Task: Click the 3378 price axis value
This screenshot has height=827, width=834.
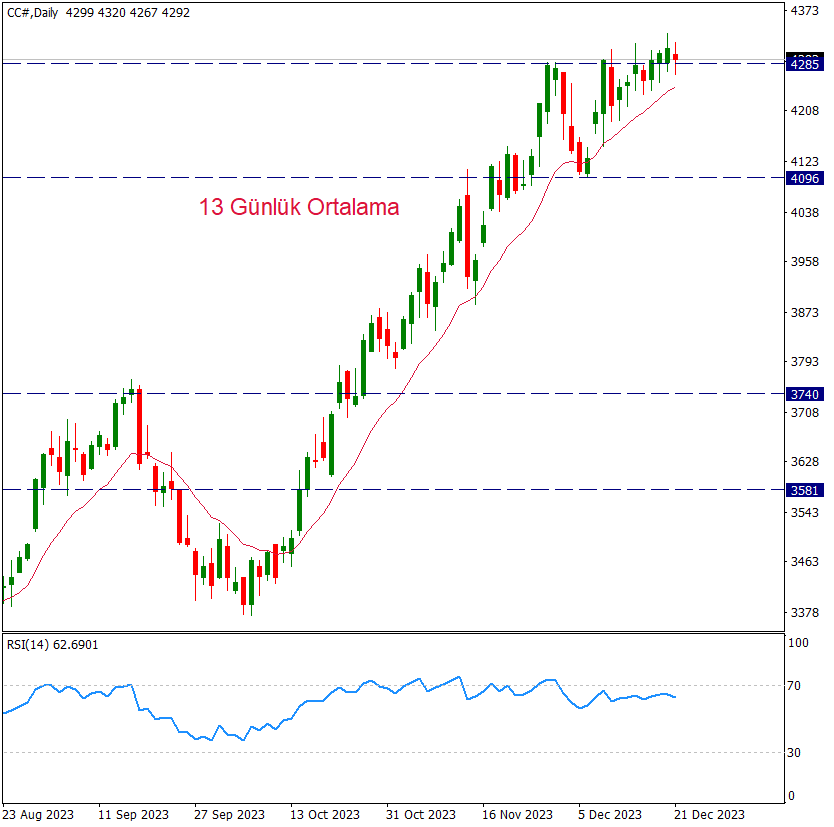Action: coord(805,613)
